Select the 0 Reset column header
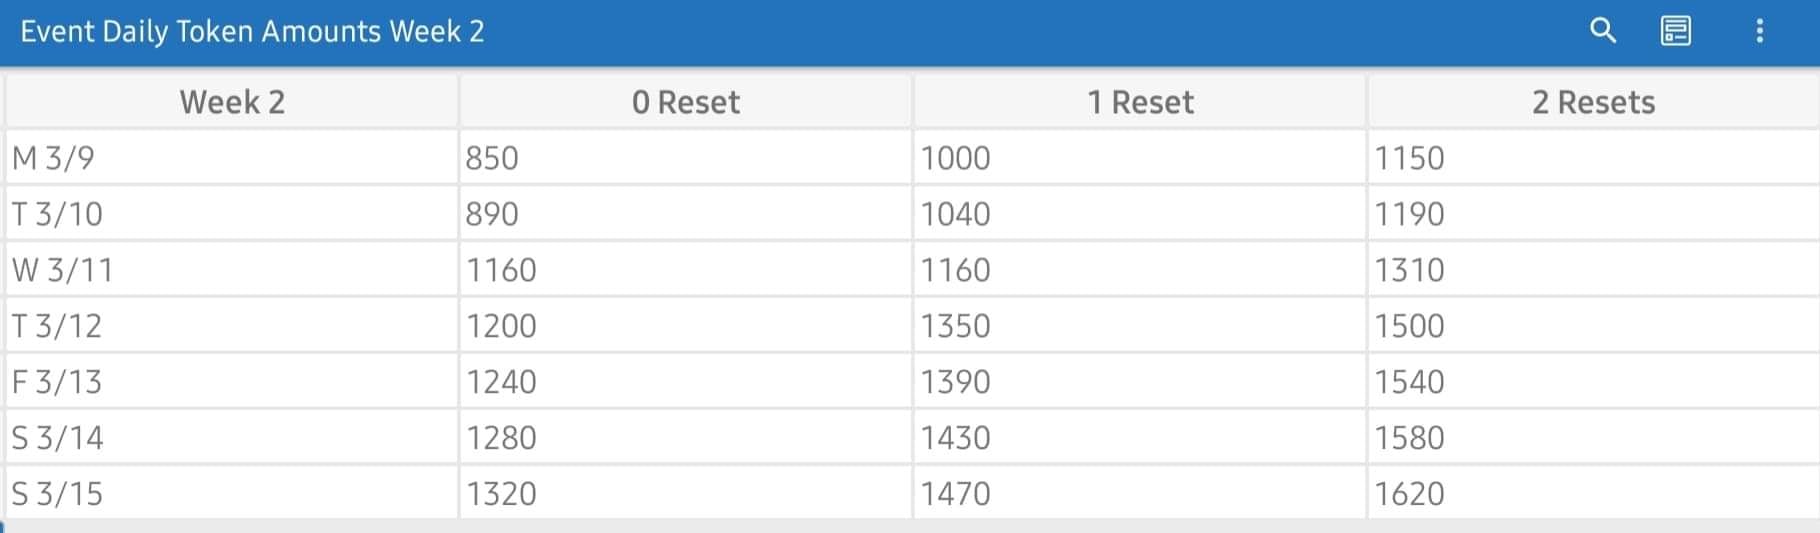The height and width of the screenshot is (533, 1820). point(686,102)
